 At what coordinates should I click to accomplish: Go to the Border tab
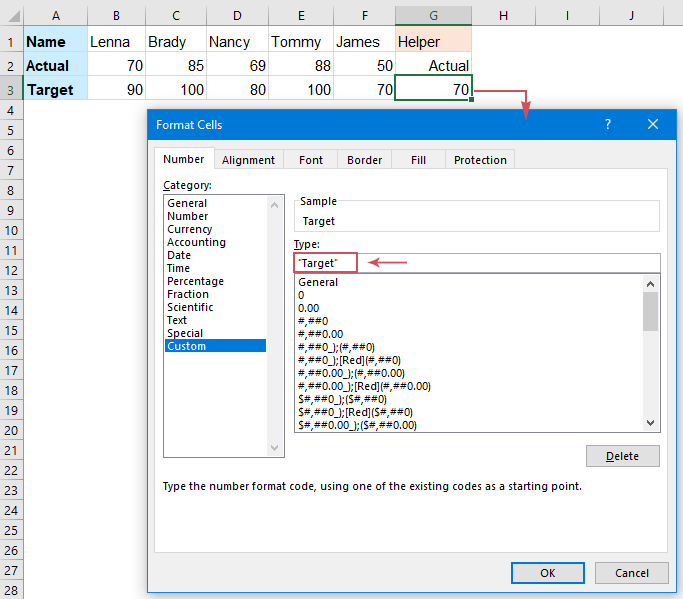click(364, 160)
